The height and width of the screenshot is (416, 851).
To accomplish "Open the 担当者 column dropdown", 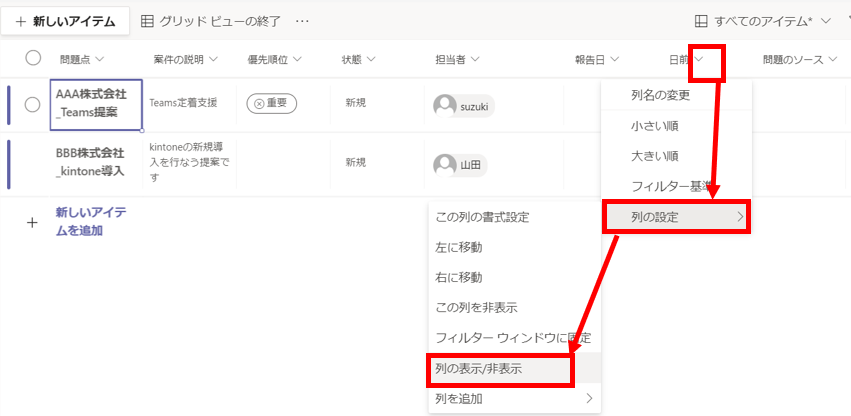I will click(x=475, y=60).
